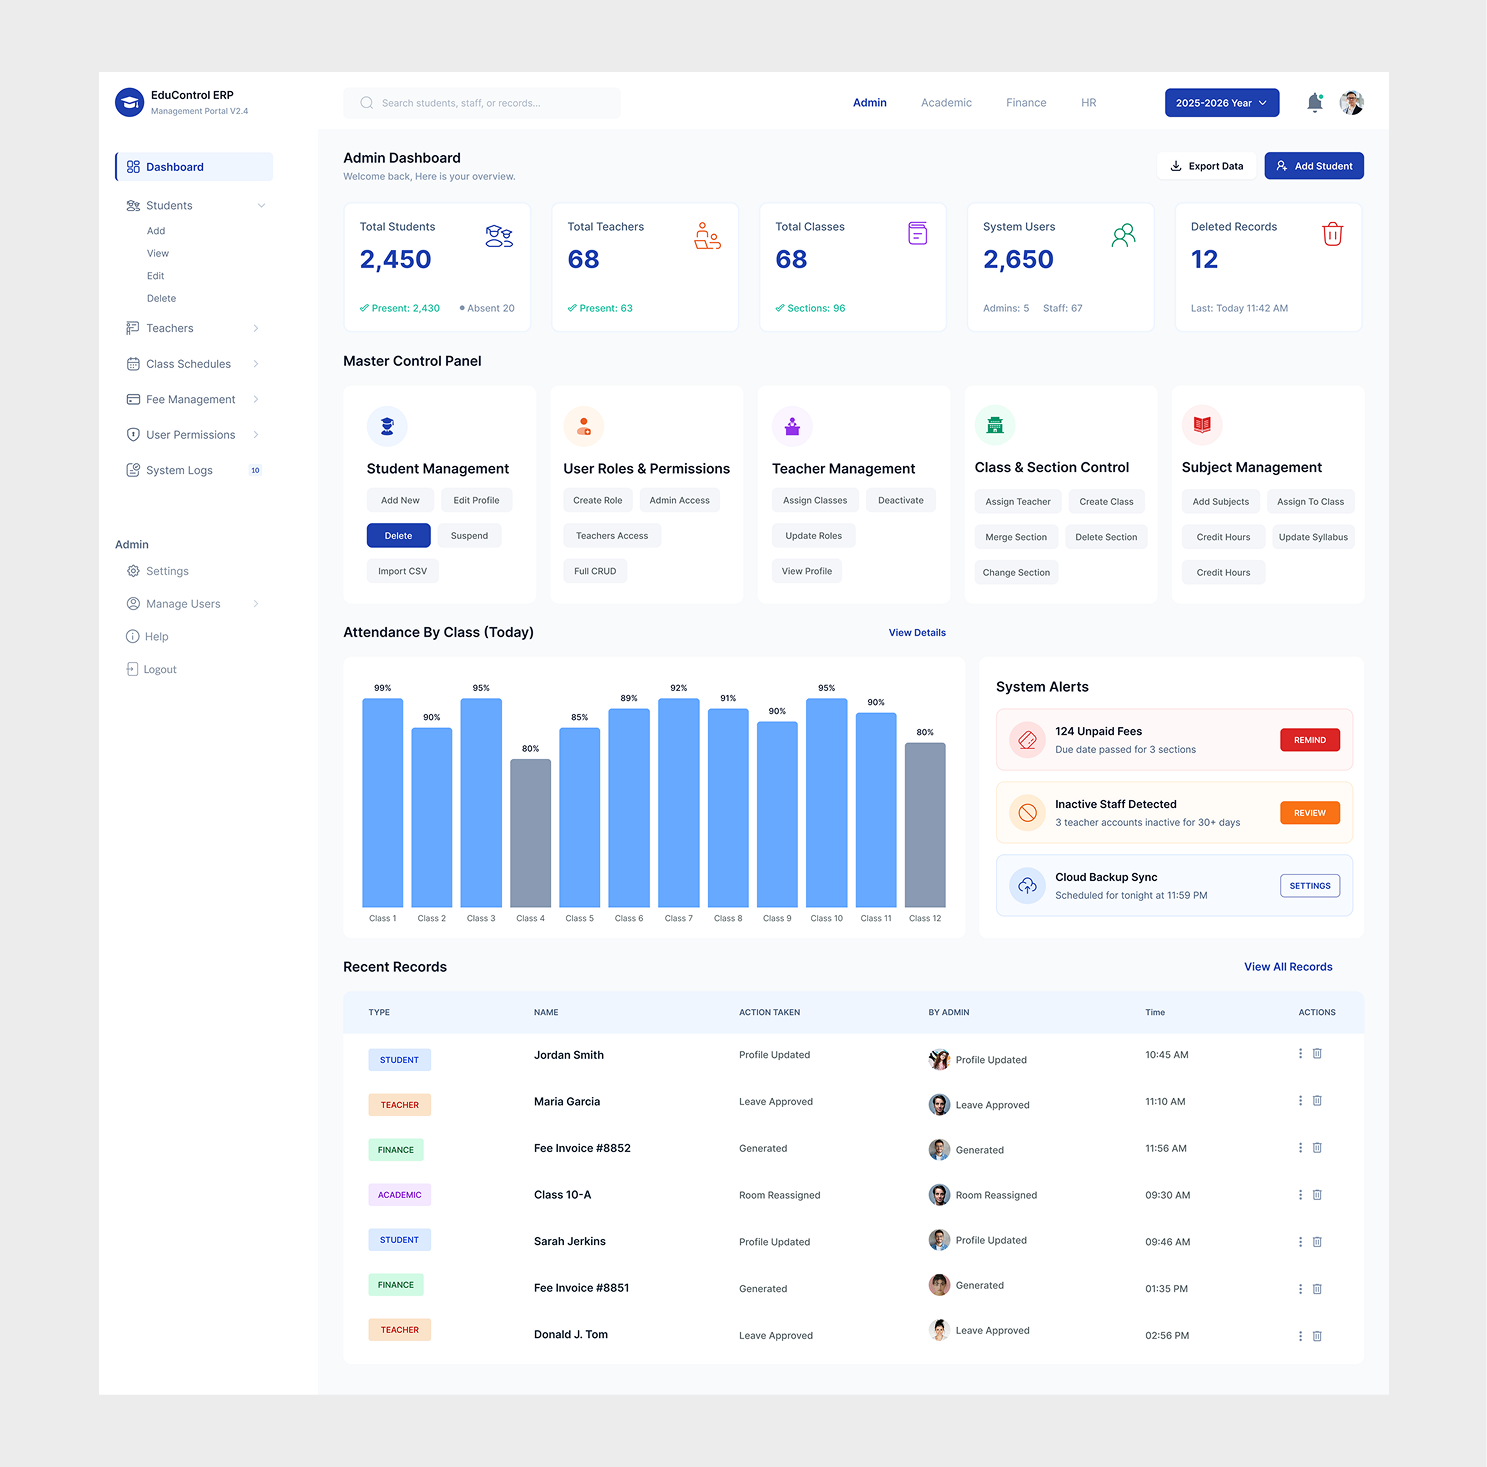Open the View All Records link
The height and width of the screenshot is (1467, 1487).
pyautogui.click(x=1288, y=967)
